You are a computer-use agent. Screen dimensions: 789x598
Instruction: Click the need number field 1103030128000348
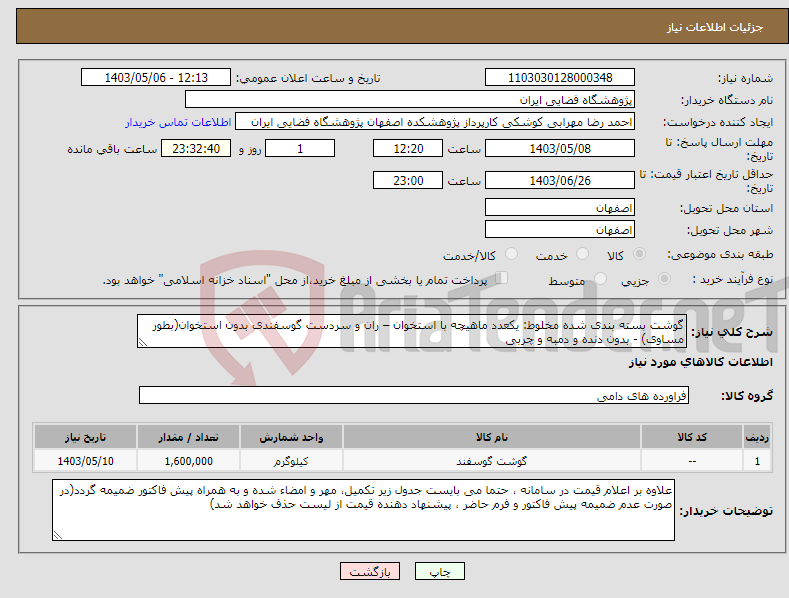tap(560, 78)
